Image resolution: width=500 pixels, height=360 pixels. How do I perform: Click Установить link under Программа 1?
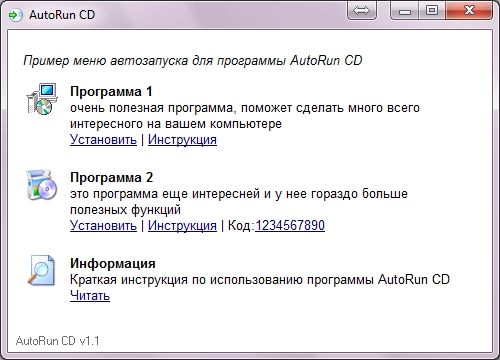103,139
